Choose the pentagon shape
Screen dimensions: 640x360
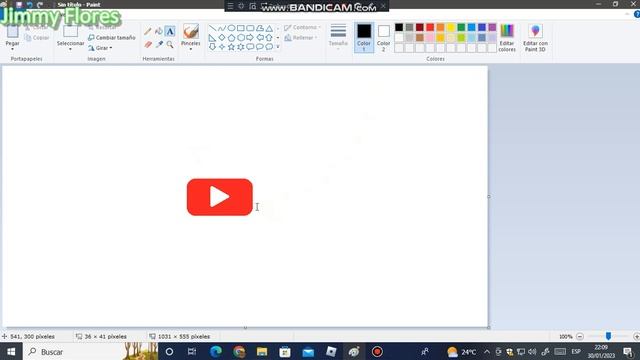[231, 38]
